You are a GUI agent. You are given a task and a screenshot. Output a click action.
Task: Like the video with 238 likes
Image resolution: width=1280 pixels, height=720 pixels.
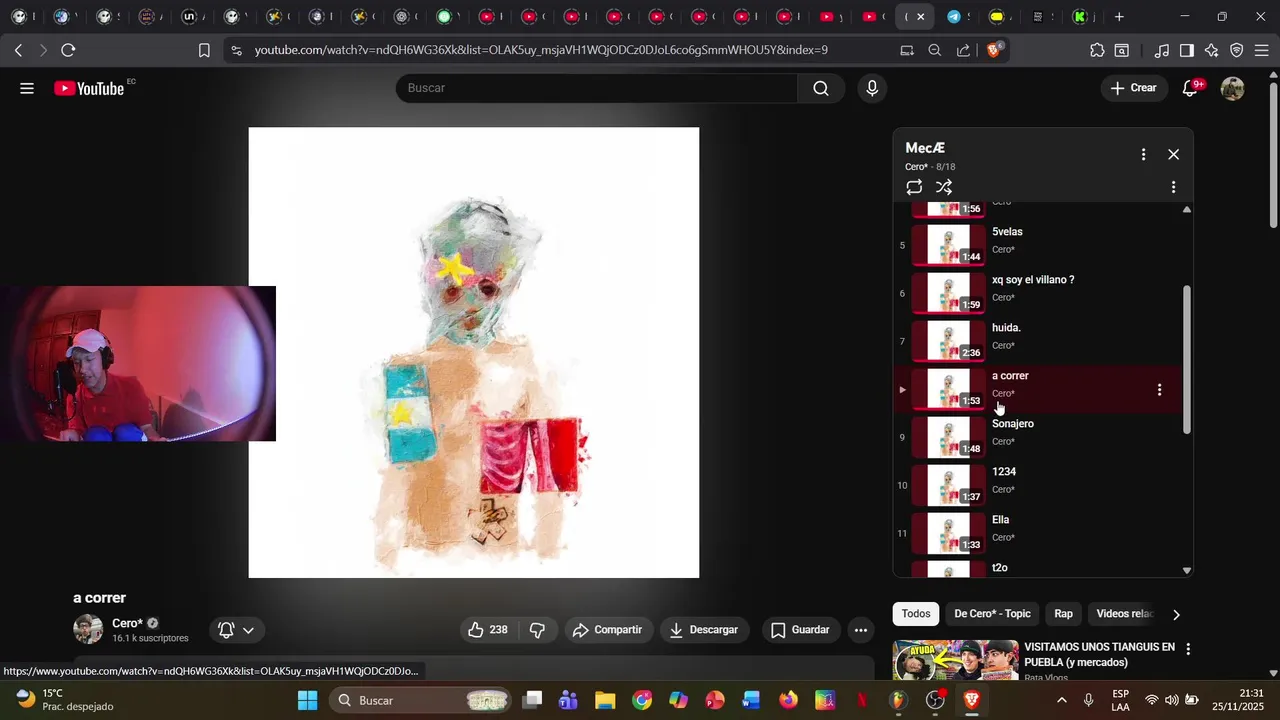click(488, 630)
